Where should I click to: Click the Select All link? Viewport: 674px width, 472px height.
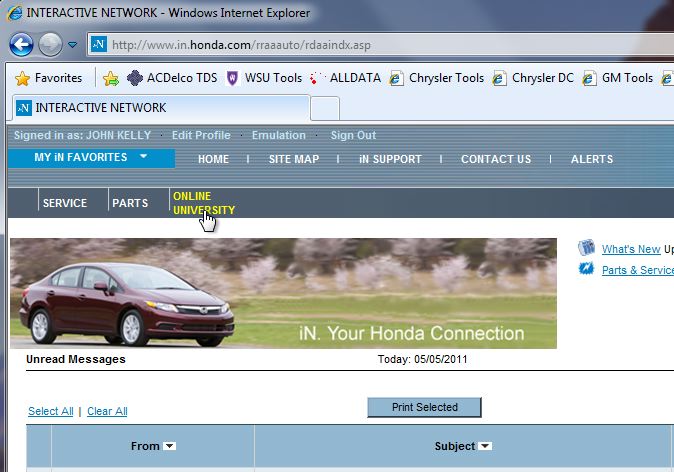click(x=50, y=411)
